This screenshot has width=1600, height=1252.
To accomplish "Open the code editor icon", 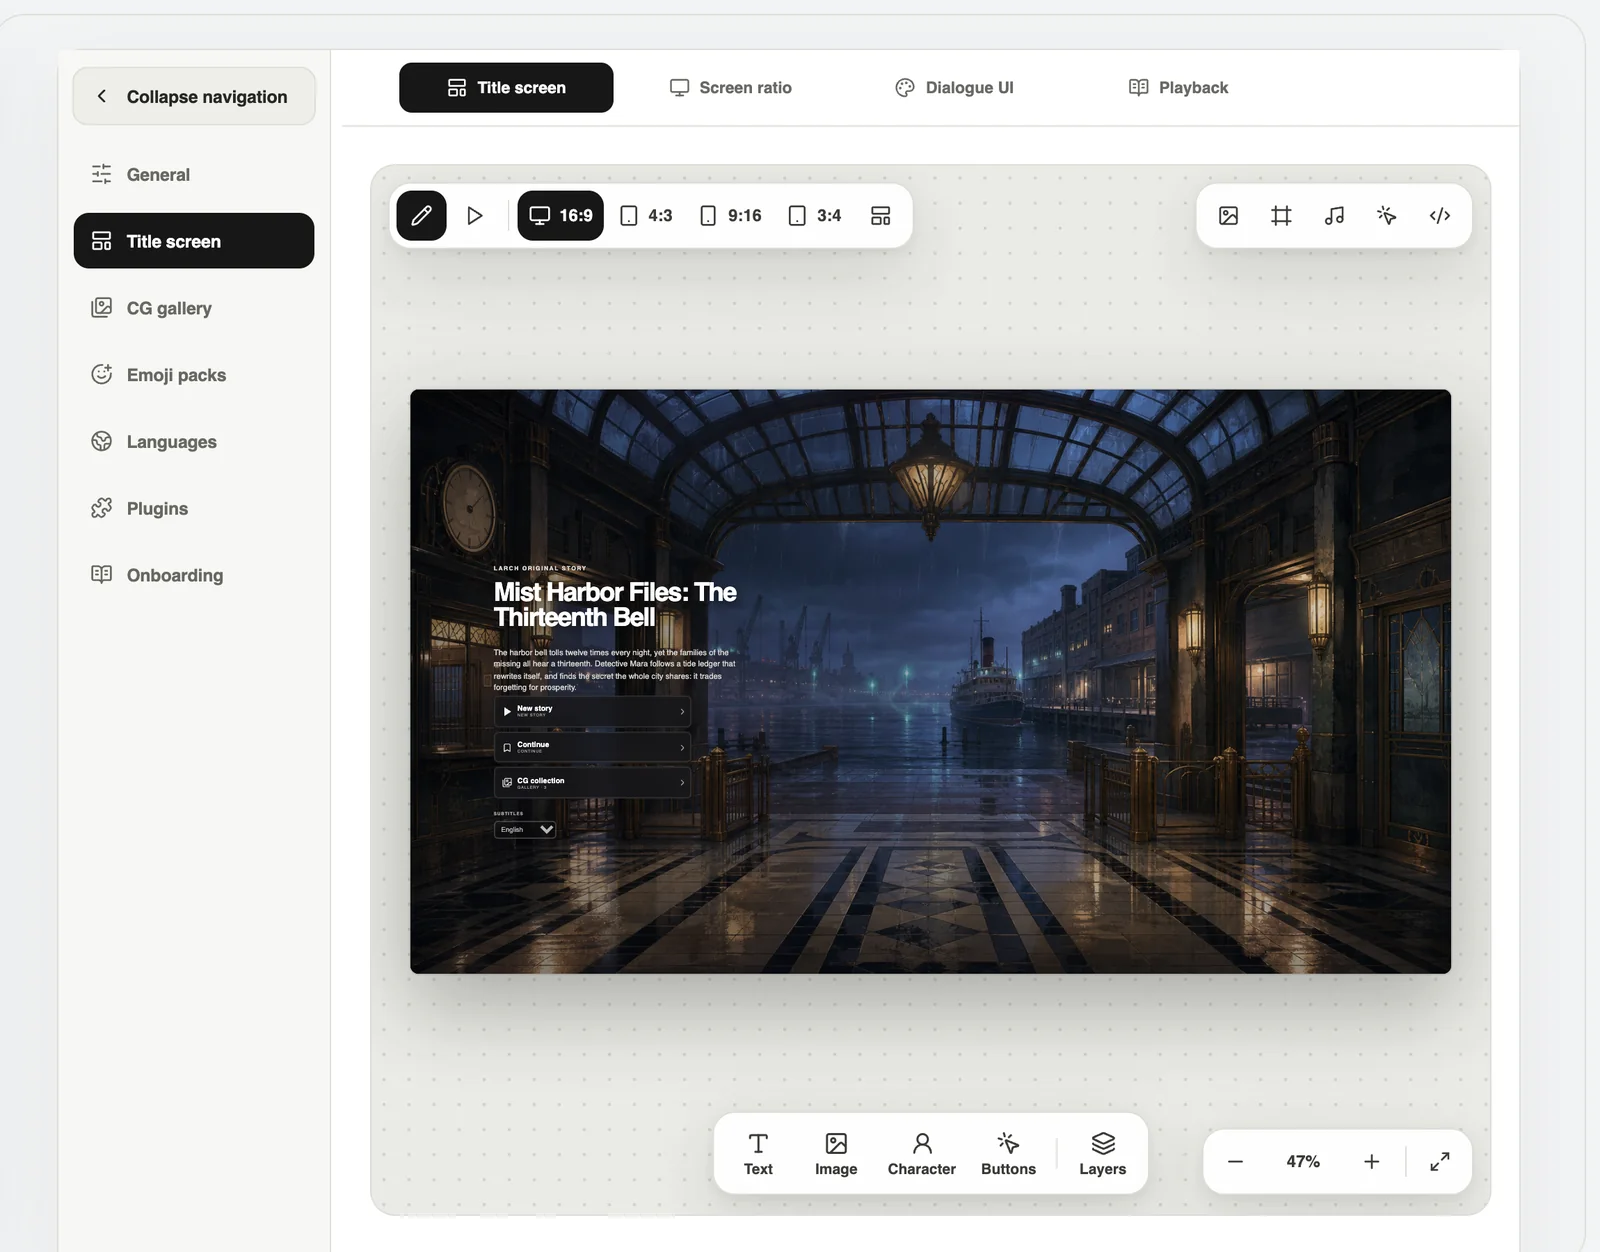I will pos(1439,215).
